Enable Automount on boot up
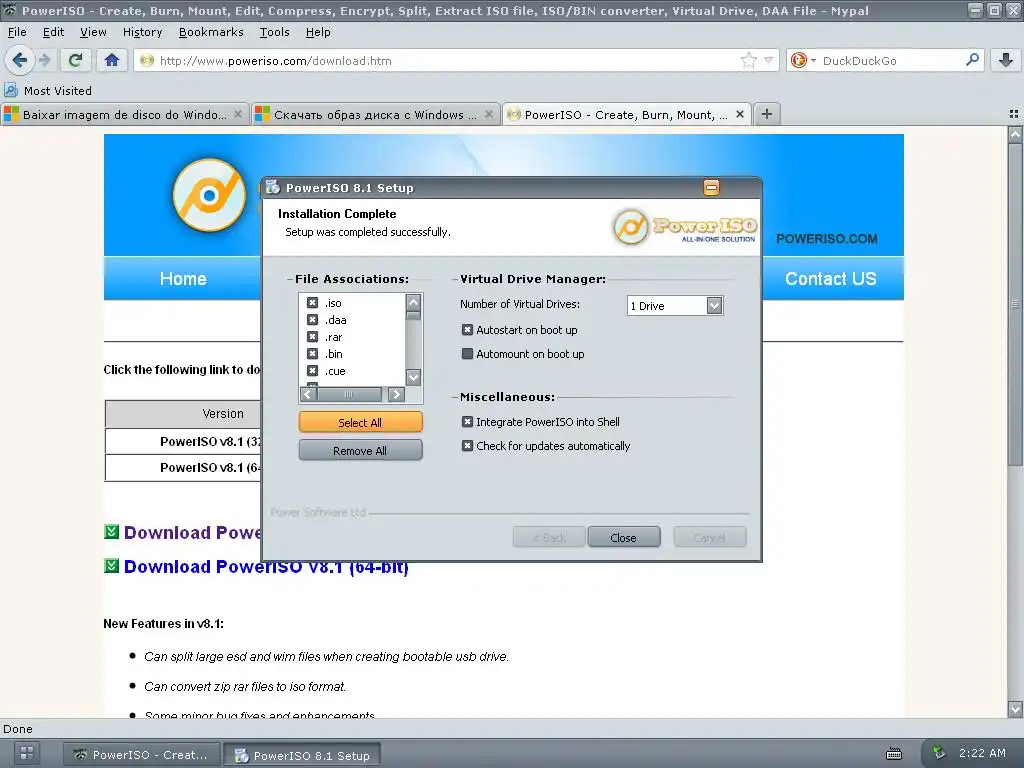The height and width of the screenshot is (768, 1024). pyautogui.click(x=467, y=354)
